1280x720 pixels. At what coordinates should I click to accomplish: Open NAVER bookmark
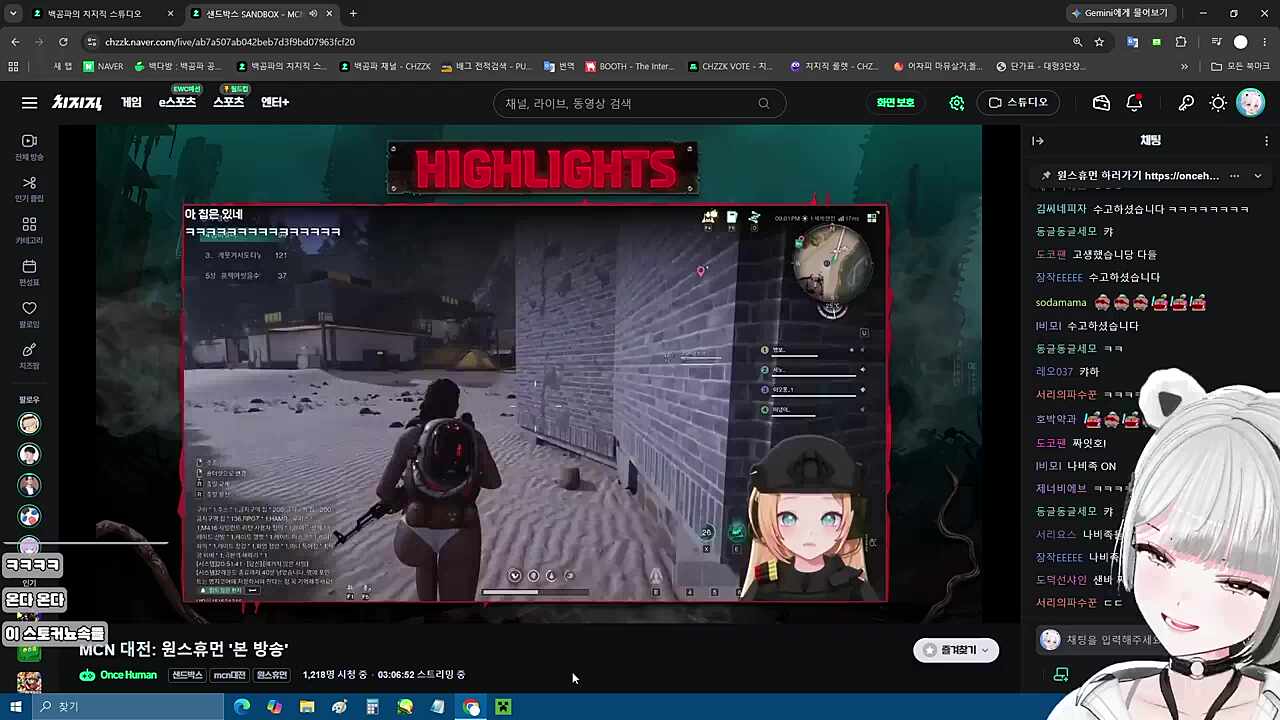click(104, 67)
